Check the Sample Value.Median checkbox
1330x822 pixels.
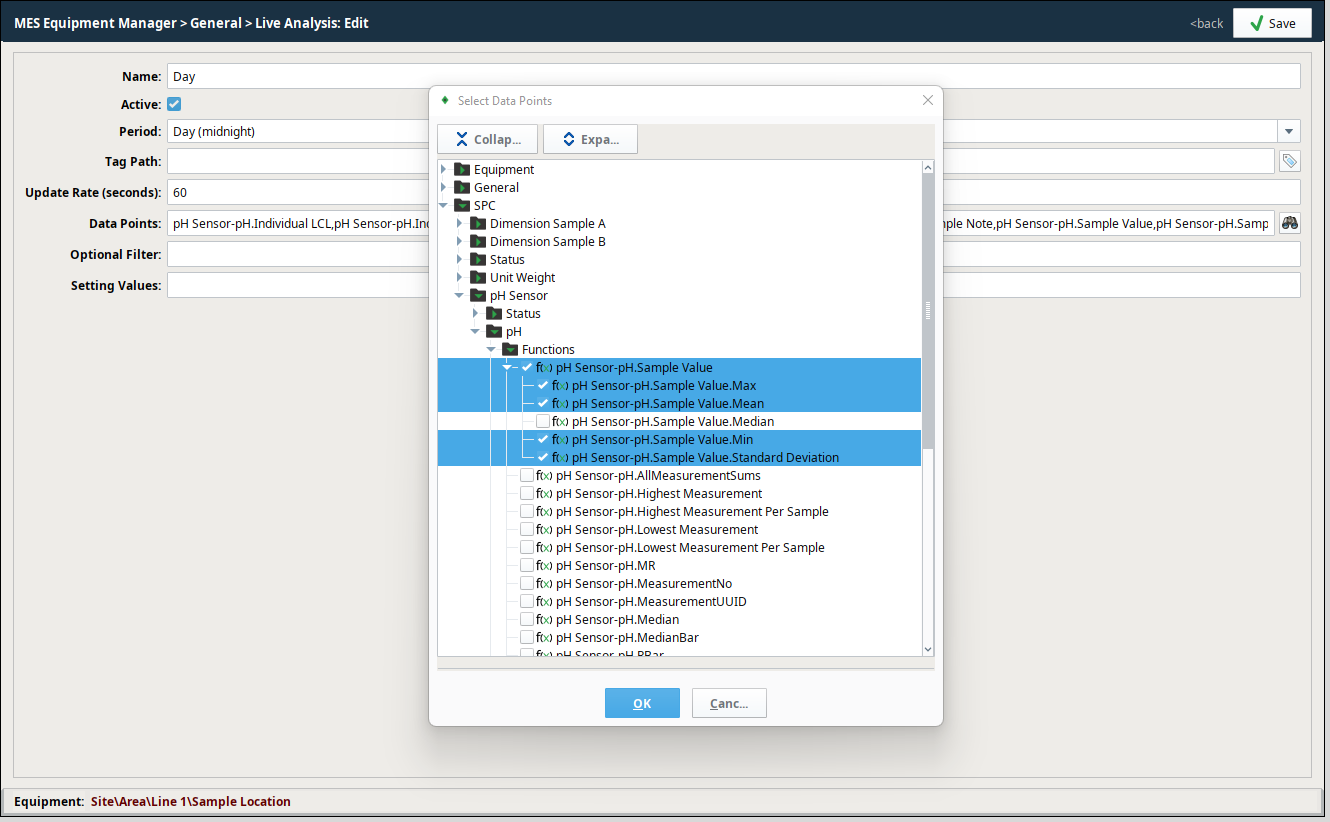pyautogui.click(x=543, y=421)
